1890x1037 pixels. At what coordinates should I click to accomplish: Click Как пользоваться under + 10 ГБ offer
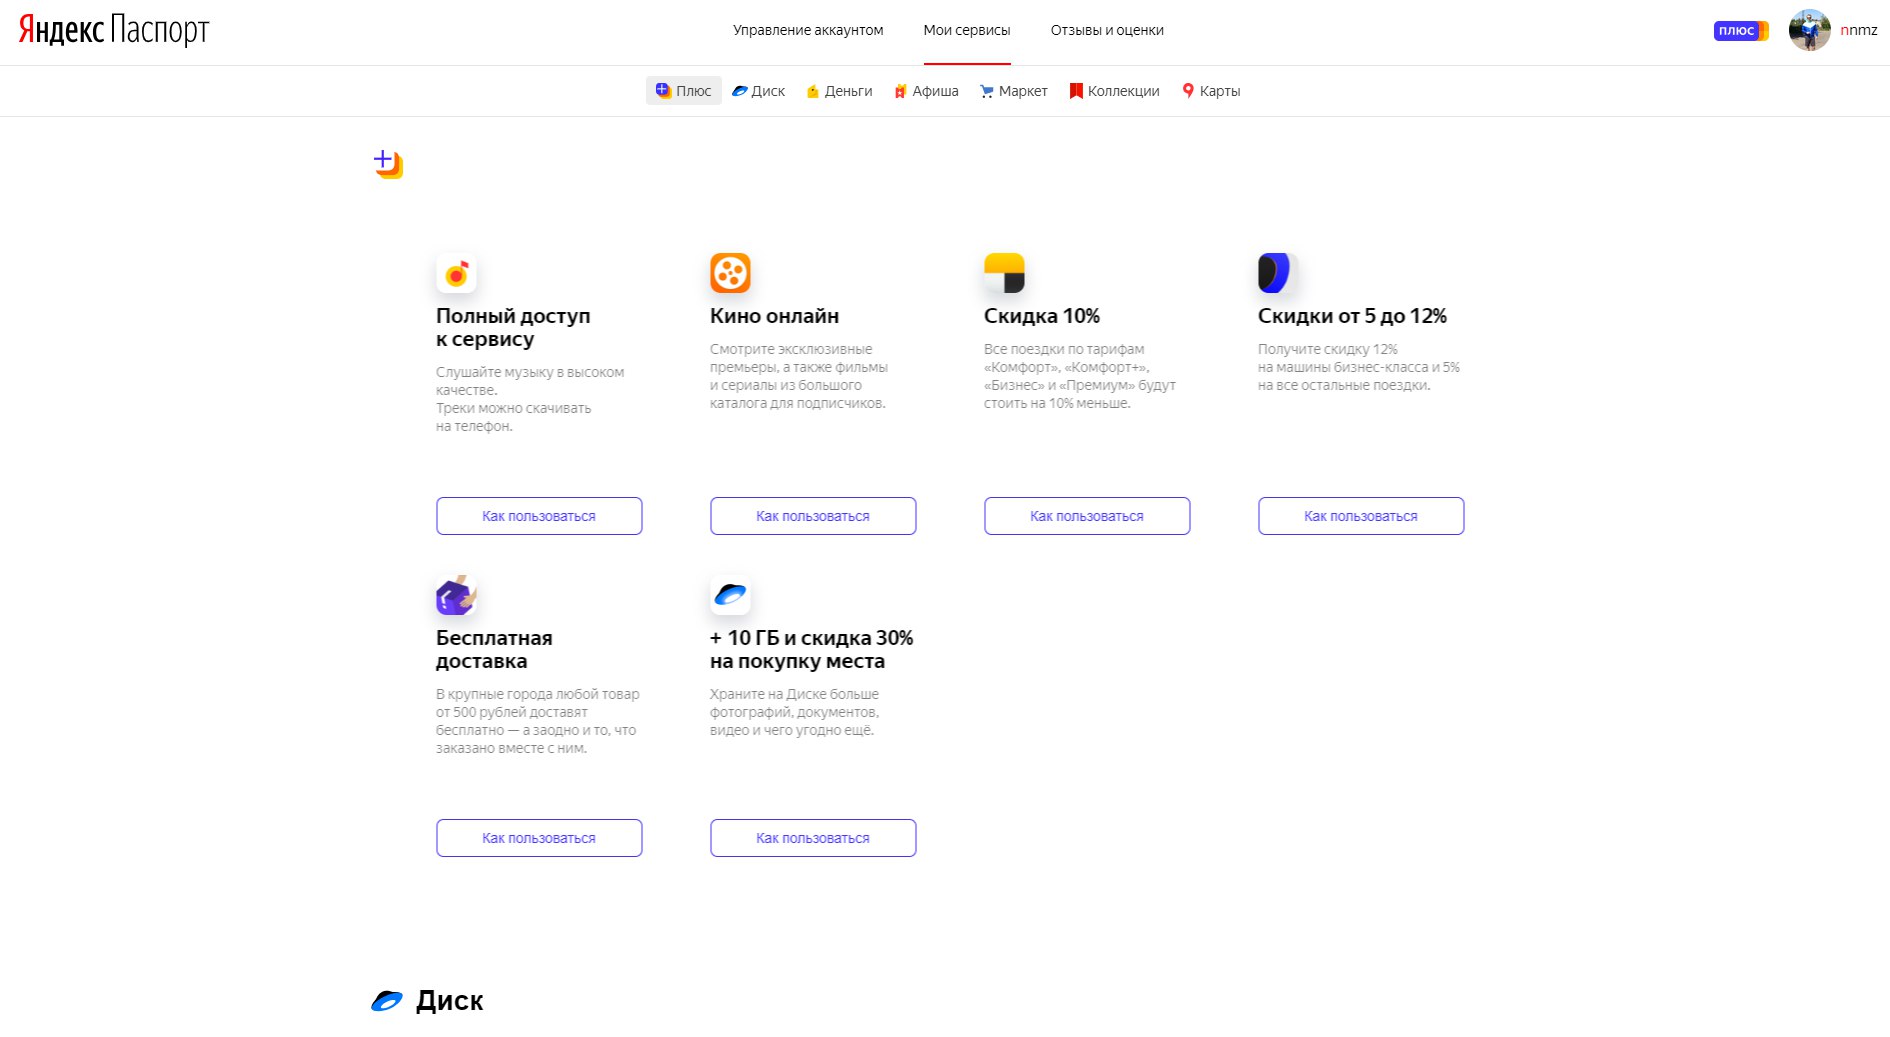(x=813, y=838)
